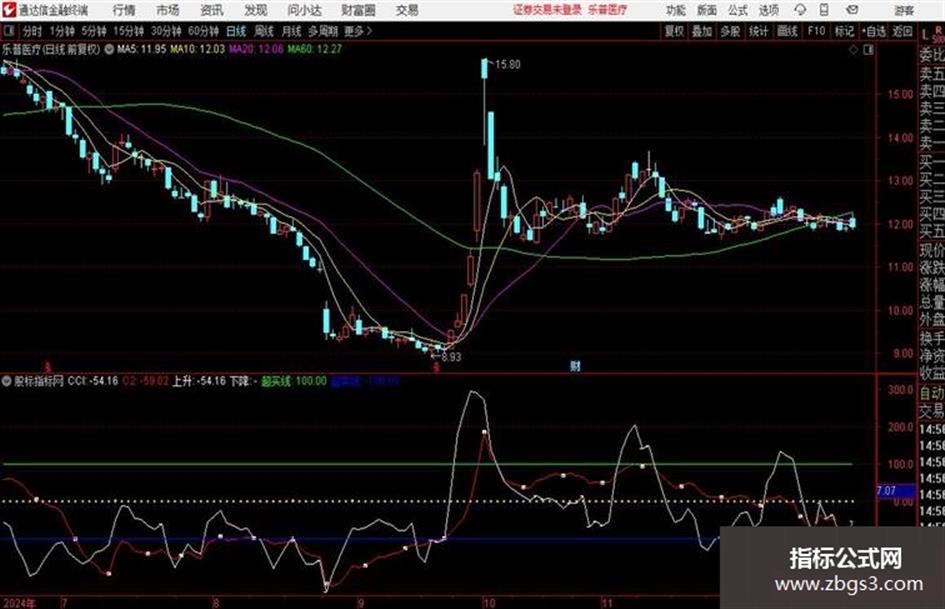Open the F10 company info button
Viewport: 945px width, 609px height.
pyautogui.click(x=816, y=31)
